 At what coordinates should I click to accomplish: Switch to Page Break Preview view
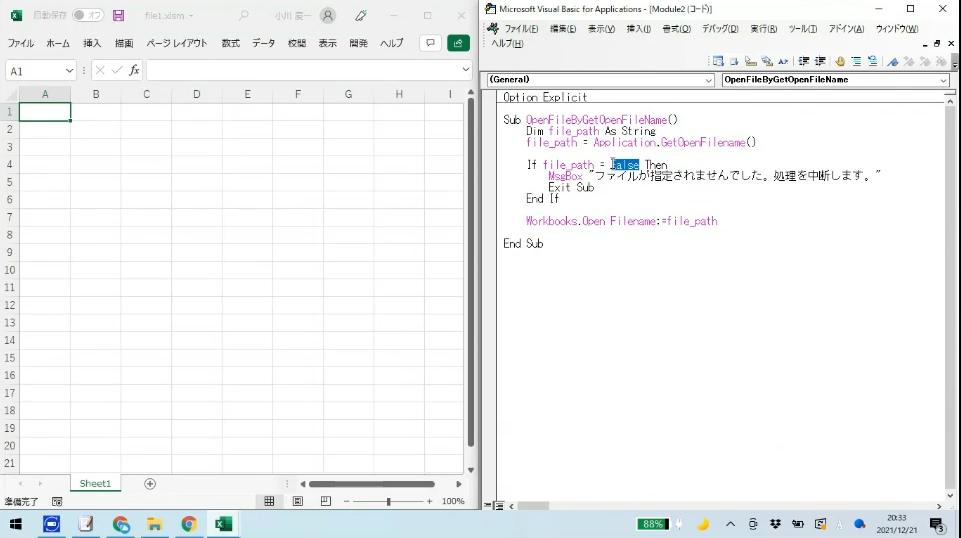point(326,501)
